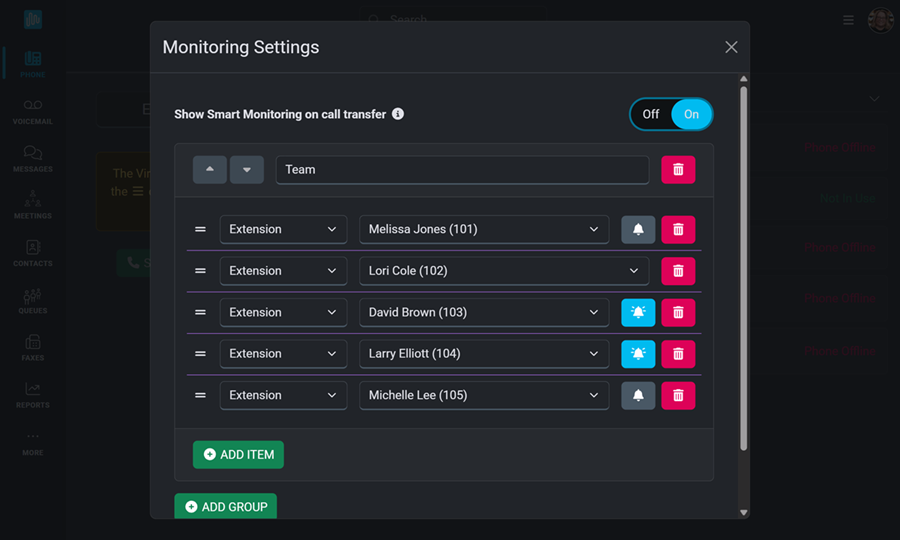Open the hamburger menu beside avatar
The image size is (900, 540).
click(x=848, y=21)
